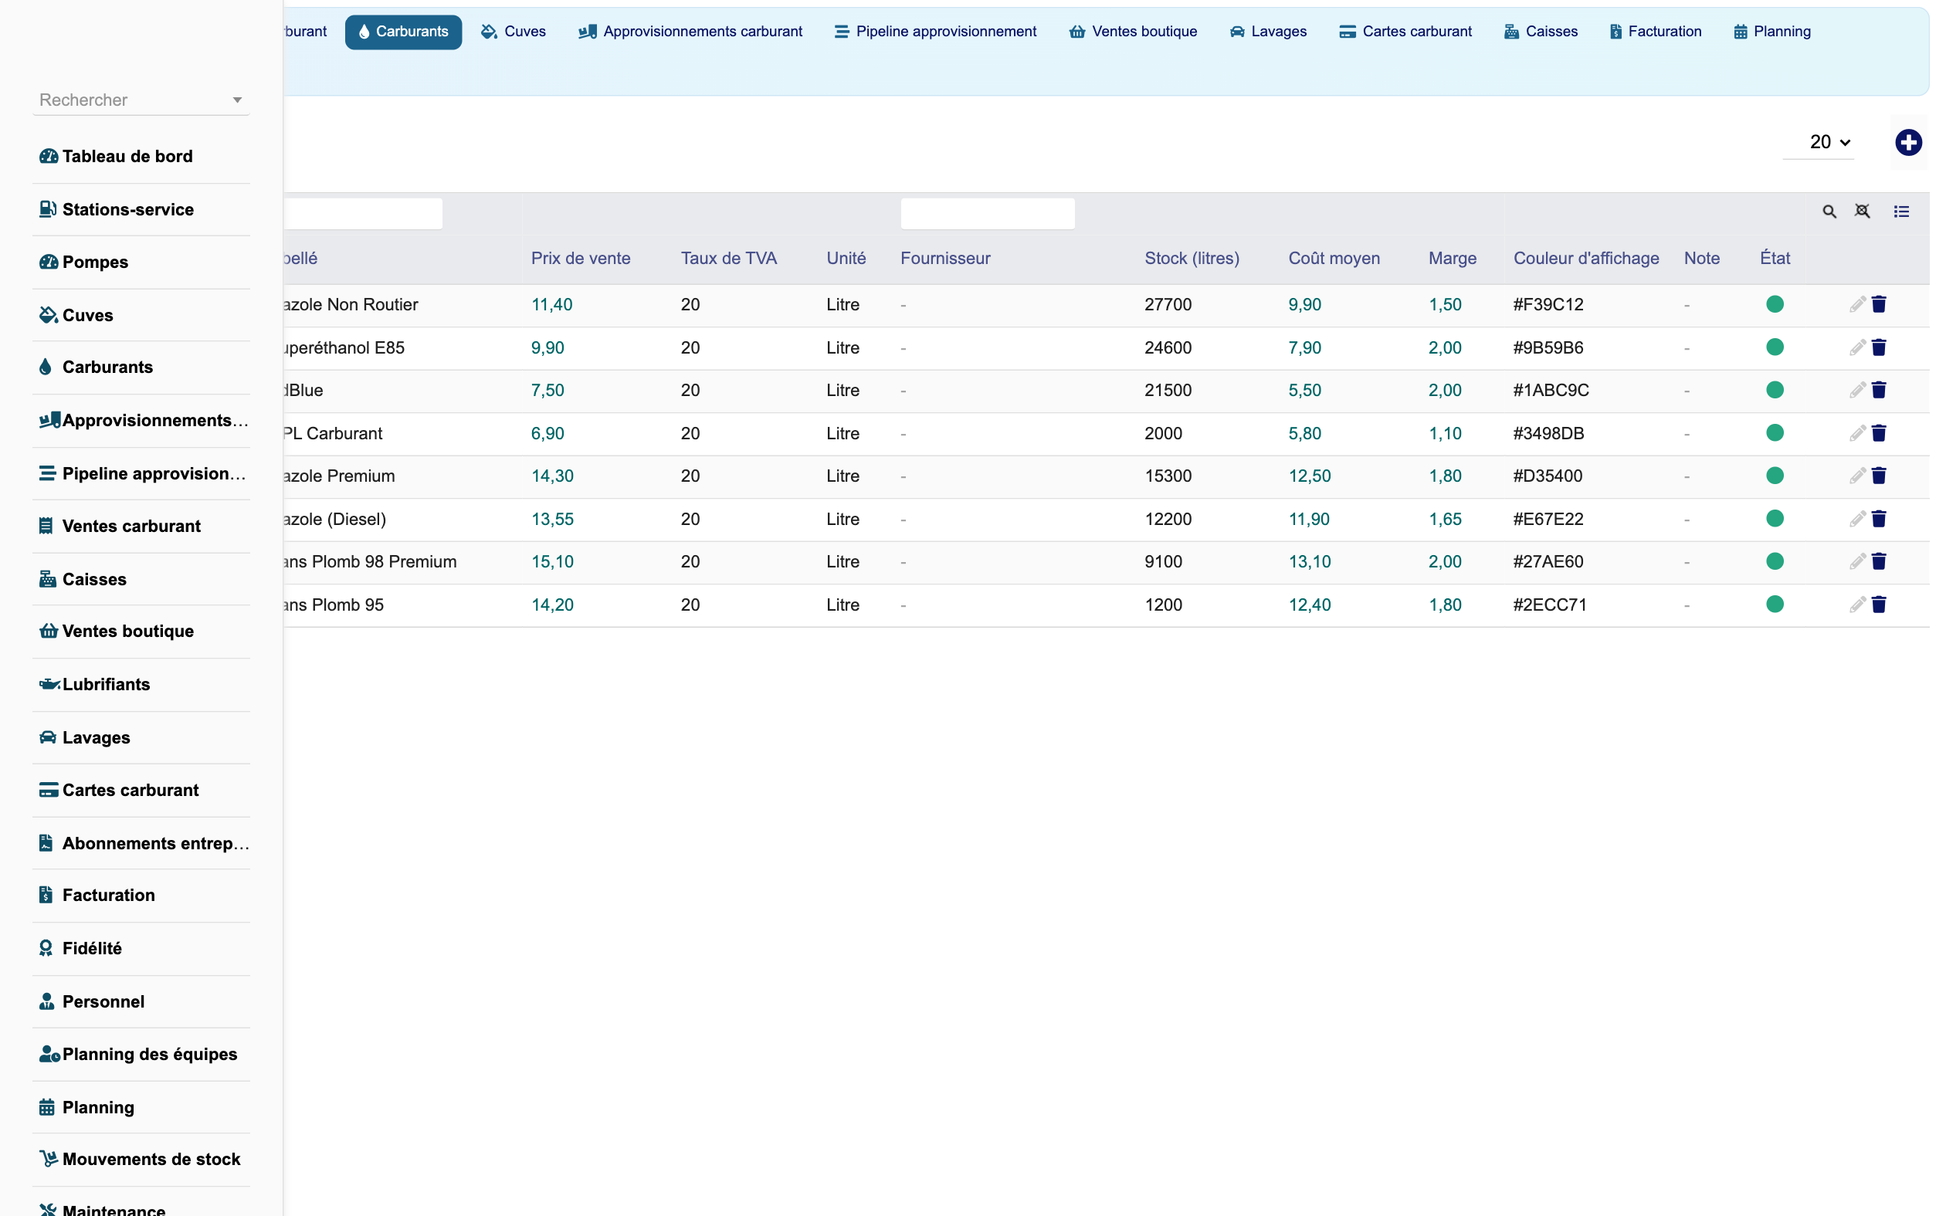This screenshot has width=1946, height=1216.
Task: Toggle the green status dot for Gazole Non Routier
Action: (1775, 304)
